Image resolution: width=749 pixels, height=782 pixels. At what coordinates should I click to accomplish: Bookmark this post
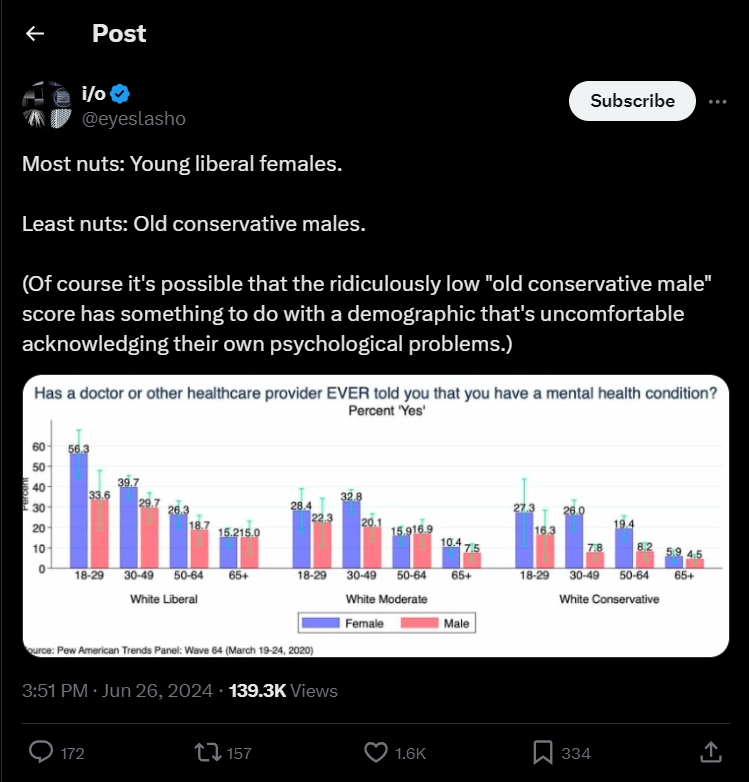(x=543, y=752)
